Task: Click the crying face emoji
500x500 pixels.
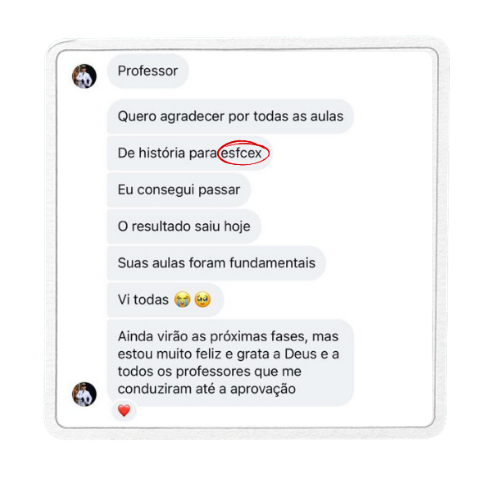Action: pyautogui.click(x=182, y=299)
